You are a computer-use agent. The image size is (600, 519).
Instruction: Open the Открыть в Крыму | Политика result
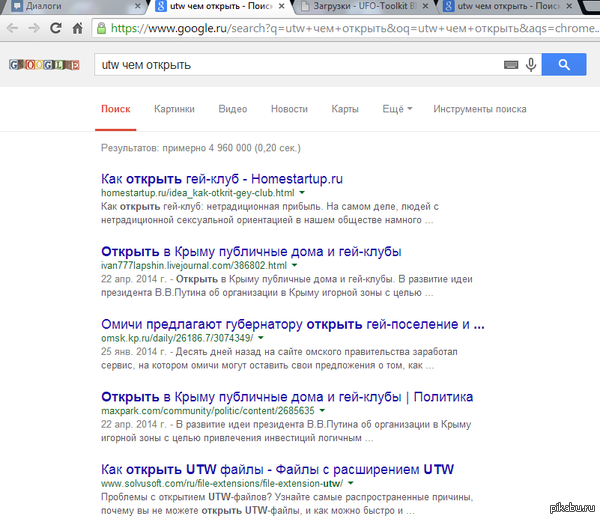coord(287,397)
